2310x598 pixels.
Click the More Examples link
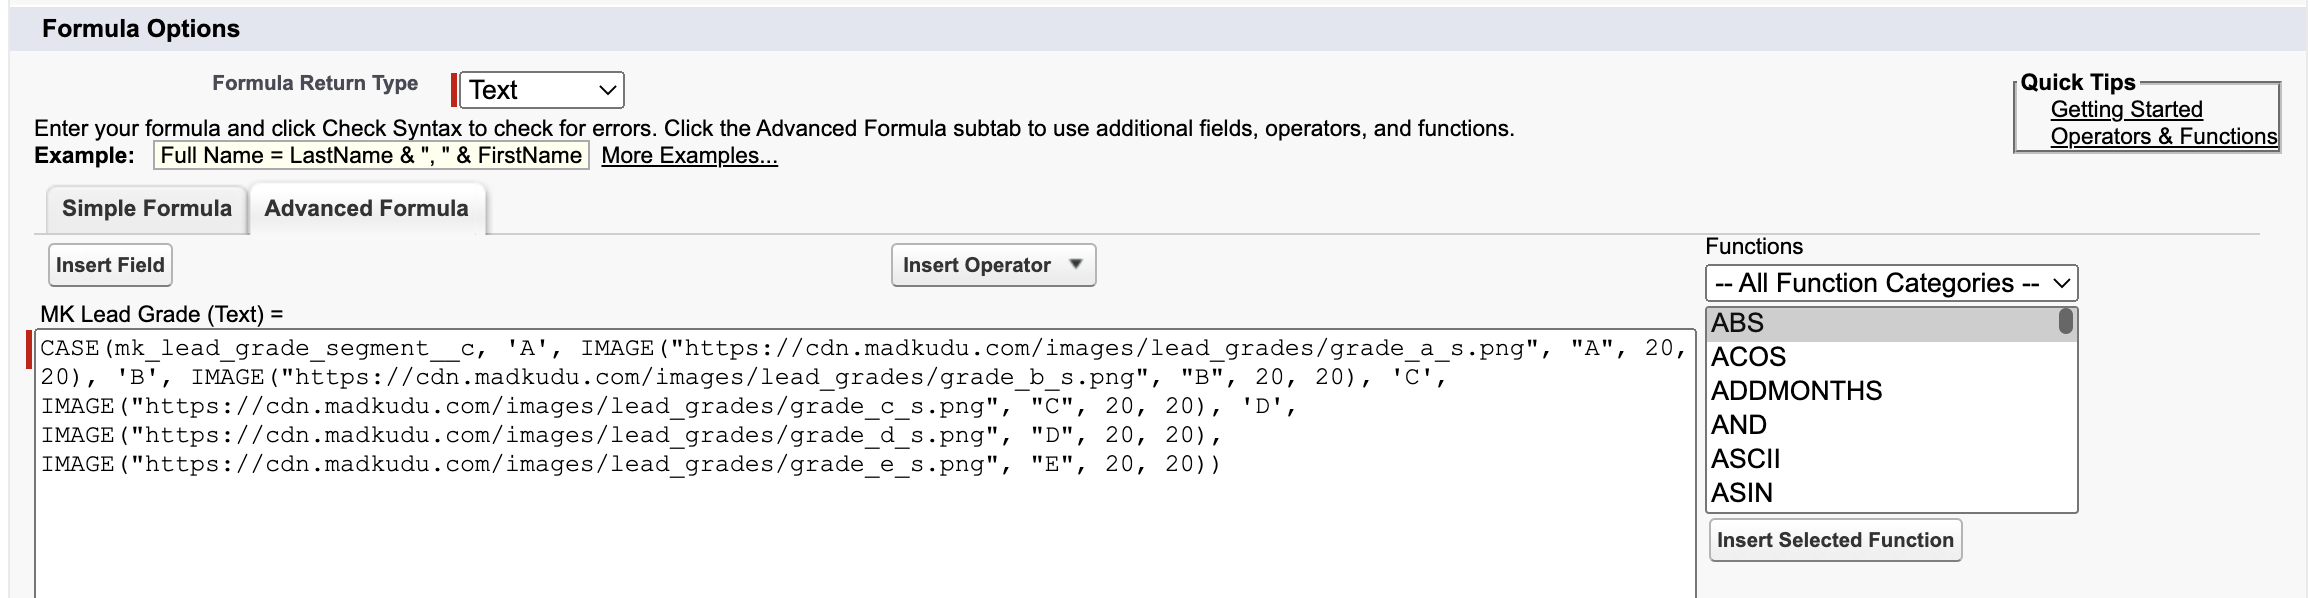pos(689,156)
